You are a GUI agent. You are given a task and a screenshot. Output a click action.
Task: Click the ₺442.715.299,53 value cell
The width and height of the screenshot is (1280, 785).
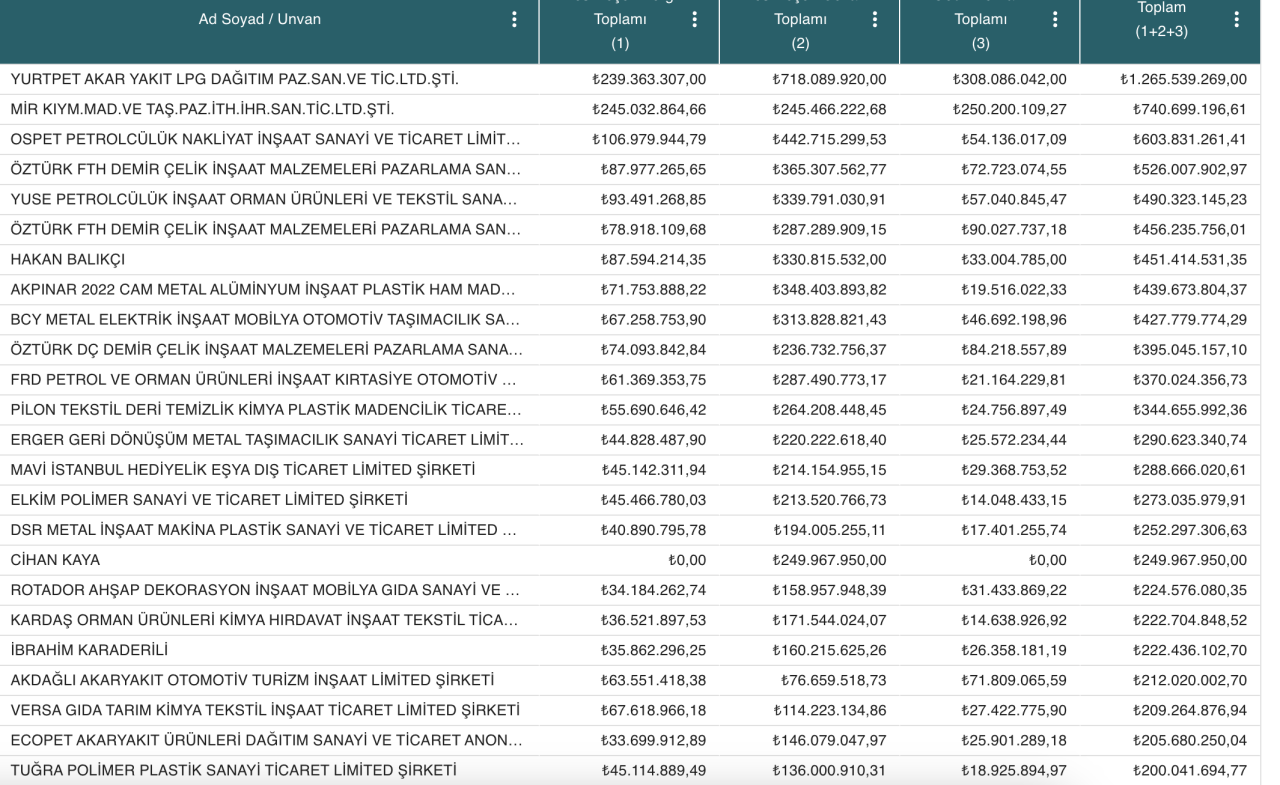(829, 137)
